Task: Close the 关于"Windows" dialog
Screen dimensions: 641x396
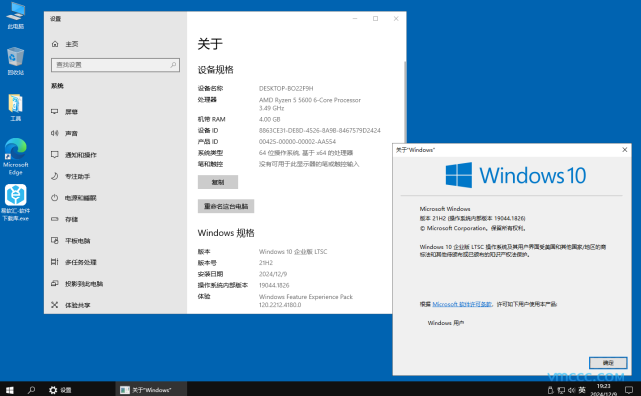Action: [624, 150]
